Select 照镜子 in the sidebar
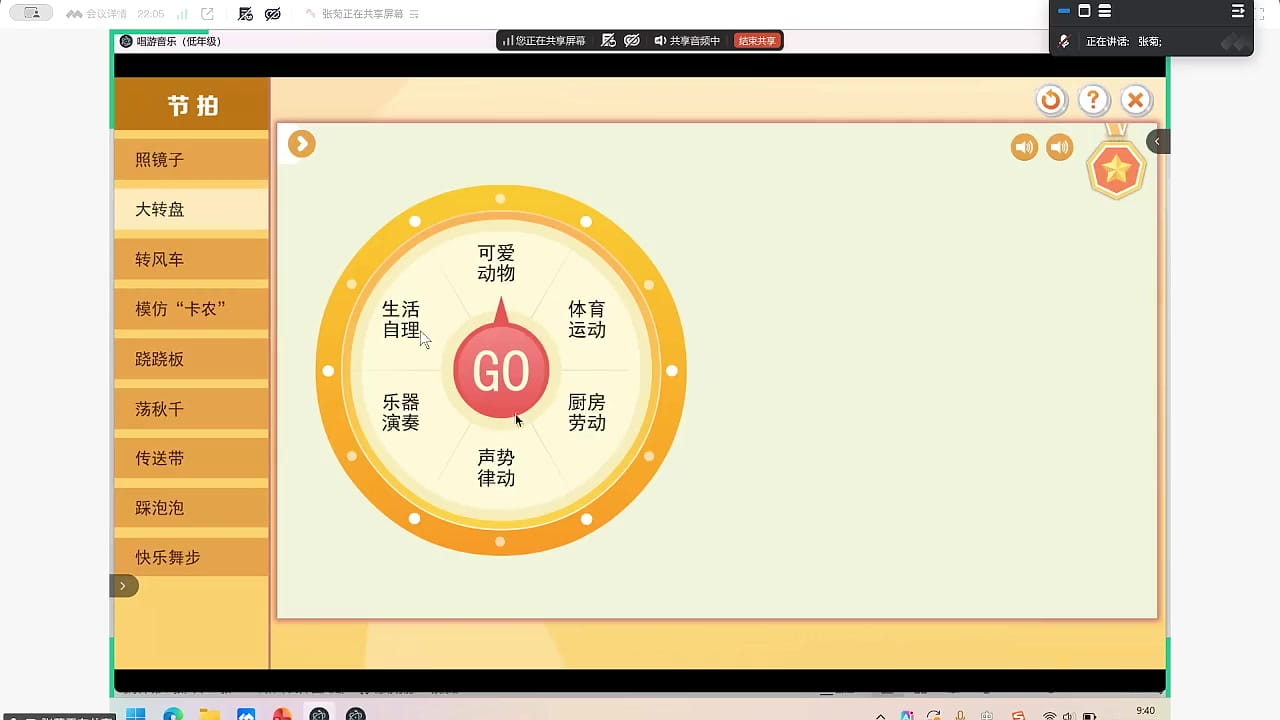 point(191,160)
